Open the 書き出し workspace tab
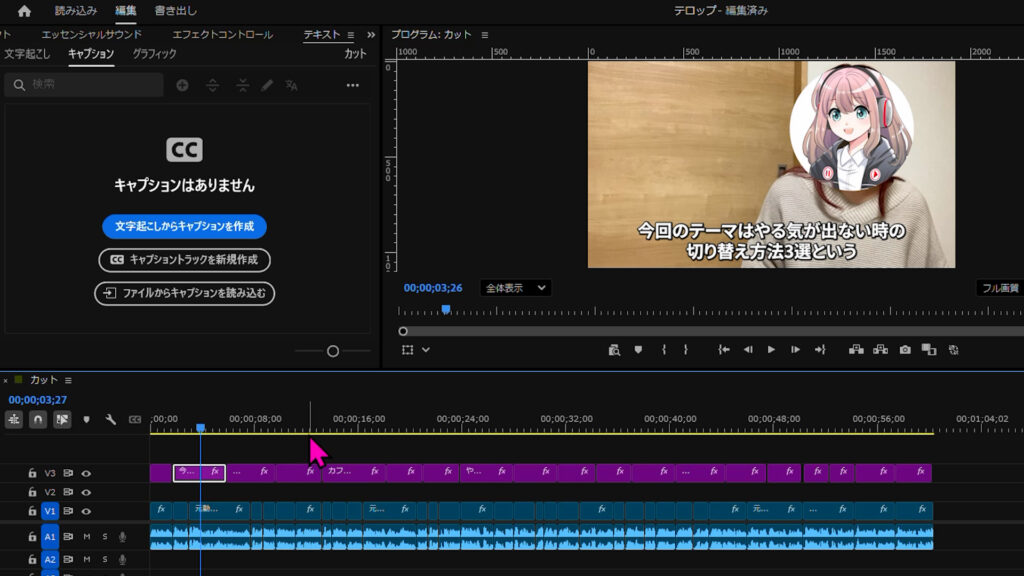Viewport: 1024px width, 576px height. pos(175,11)
